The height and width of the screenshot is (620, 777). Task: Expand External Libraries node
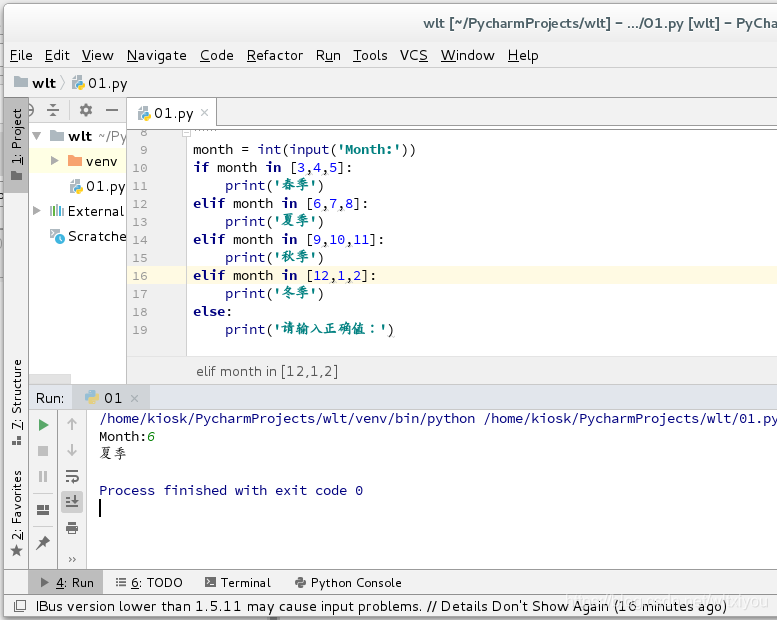click(x=37, y=211)
